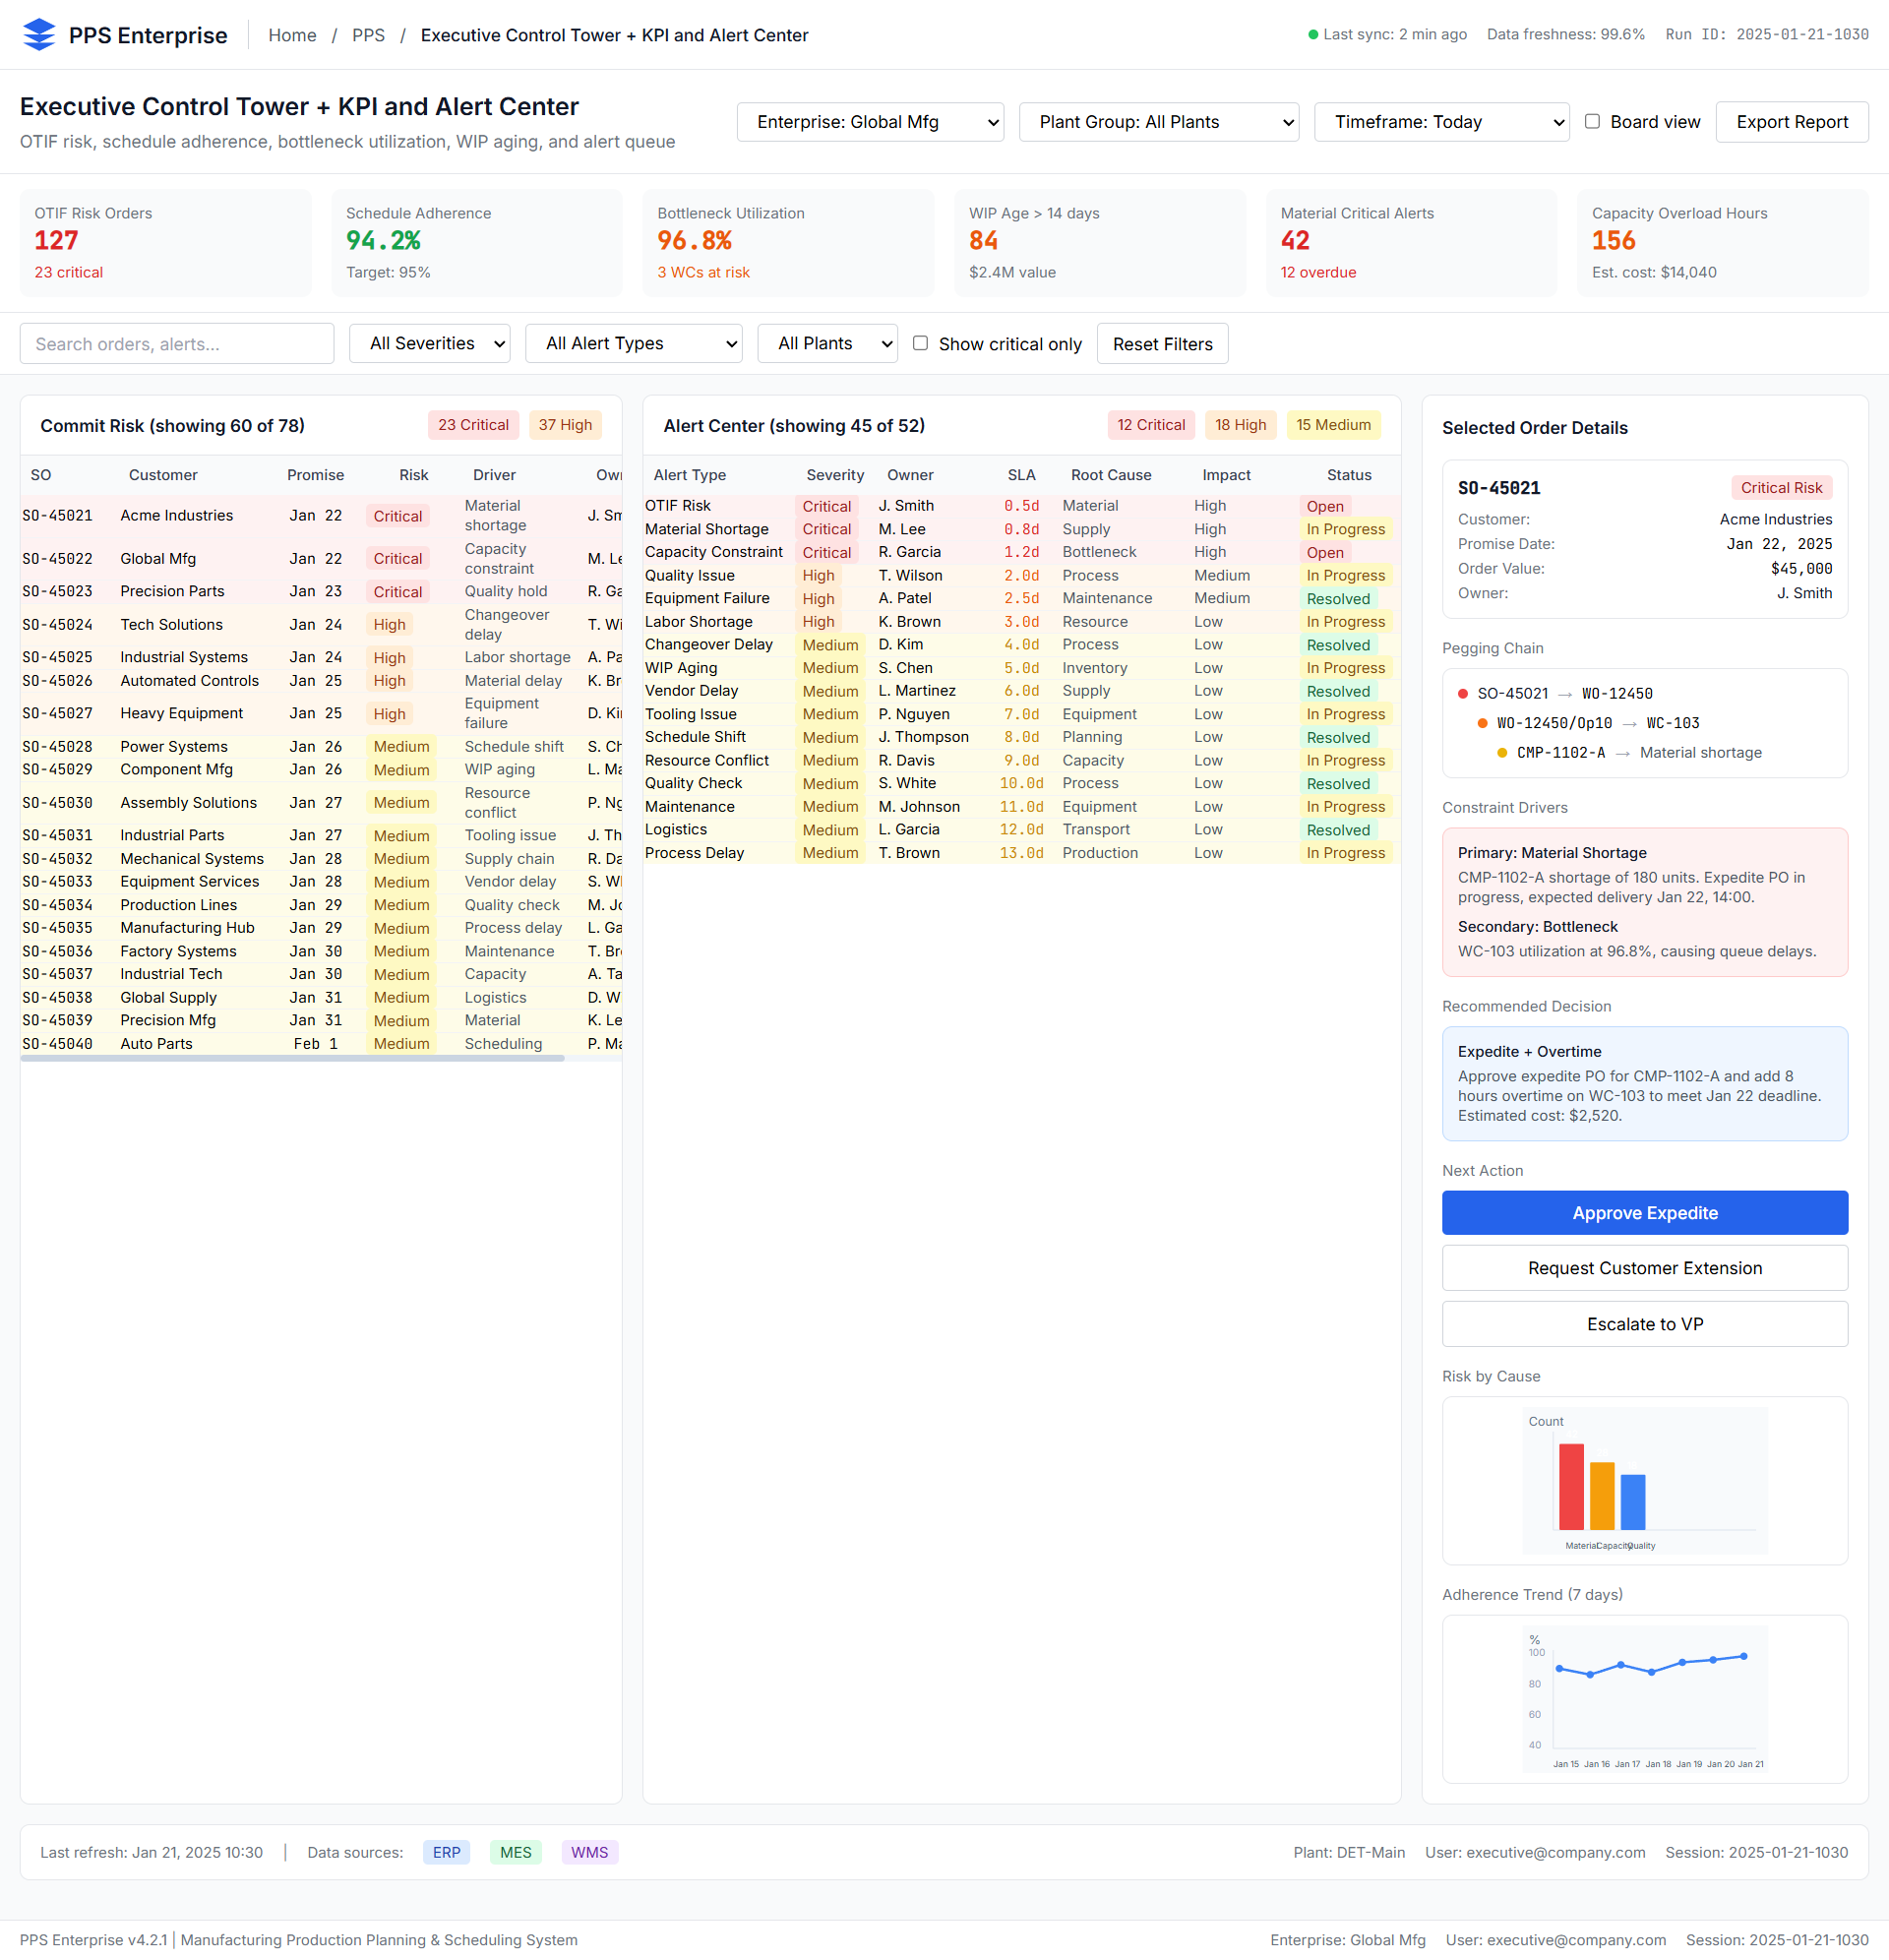
Task: Click the ERP data source badge
Action: [446, 1852]
